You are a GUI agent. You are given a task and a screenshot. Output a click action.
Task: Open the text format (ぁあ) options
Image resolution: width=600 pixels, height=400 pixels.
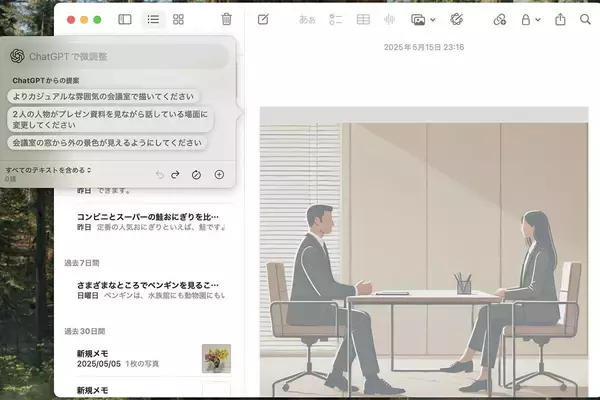pos(307,19)
